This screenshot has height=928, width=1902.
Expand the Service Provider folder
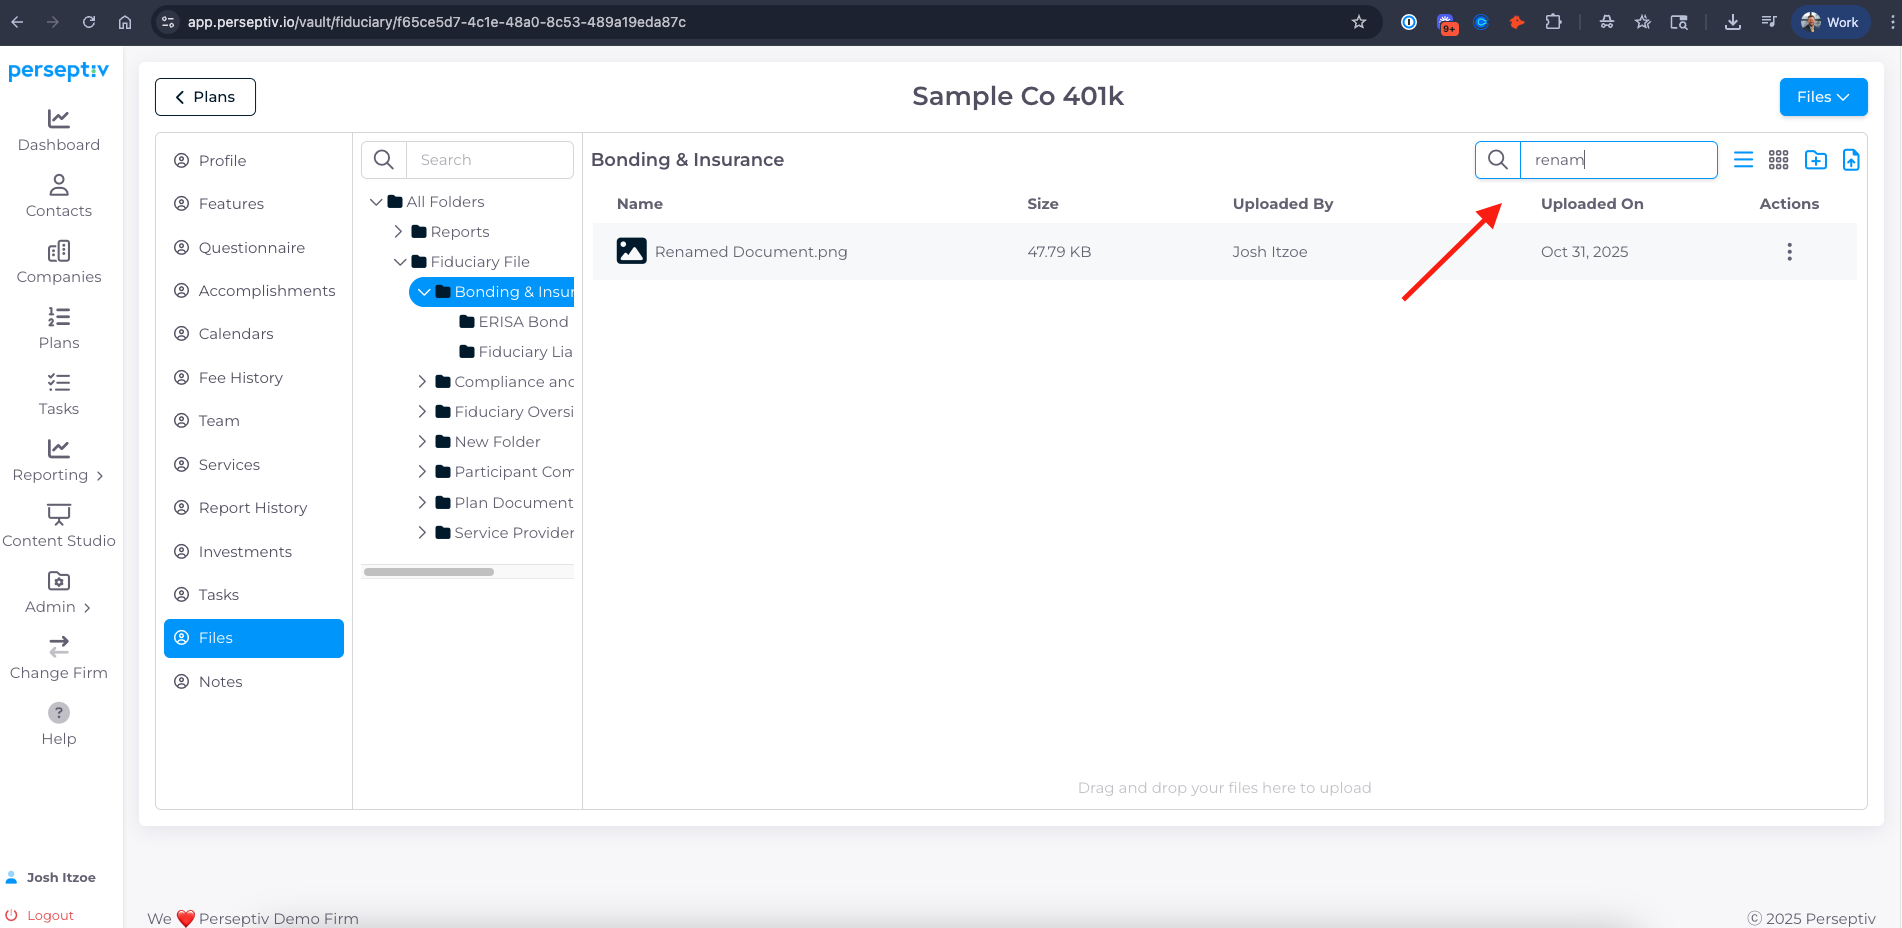(x=422, y=533)
